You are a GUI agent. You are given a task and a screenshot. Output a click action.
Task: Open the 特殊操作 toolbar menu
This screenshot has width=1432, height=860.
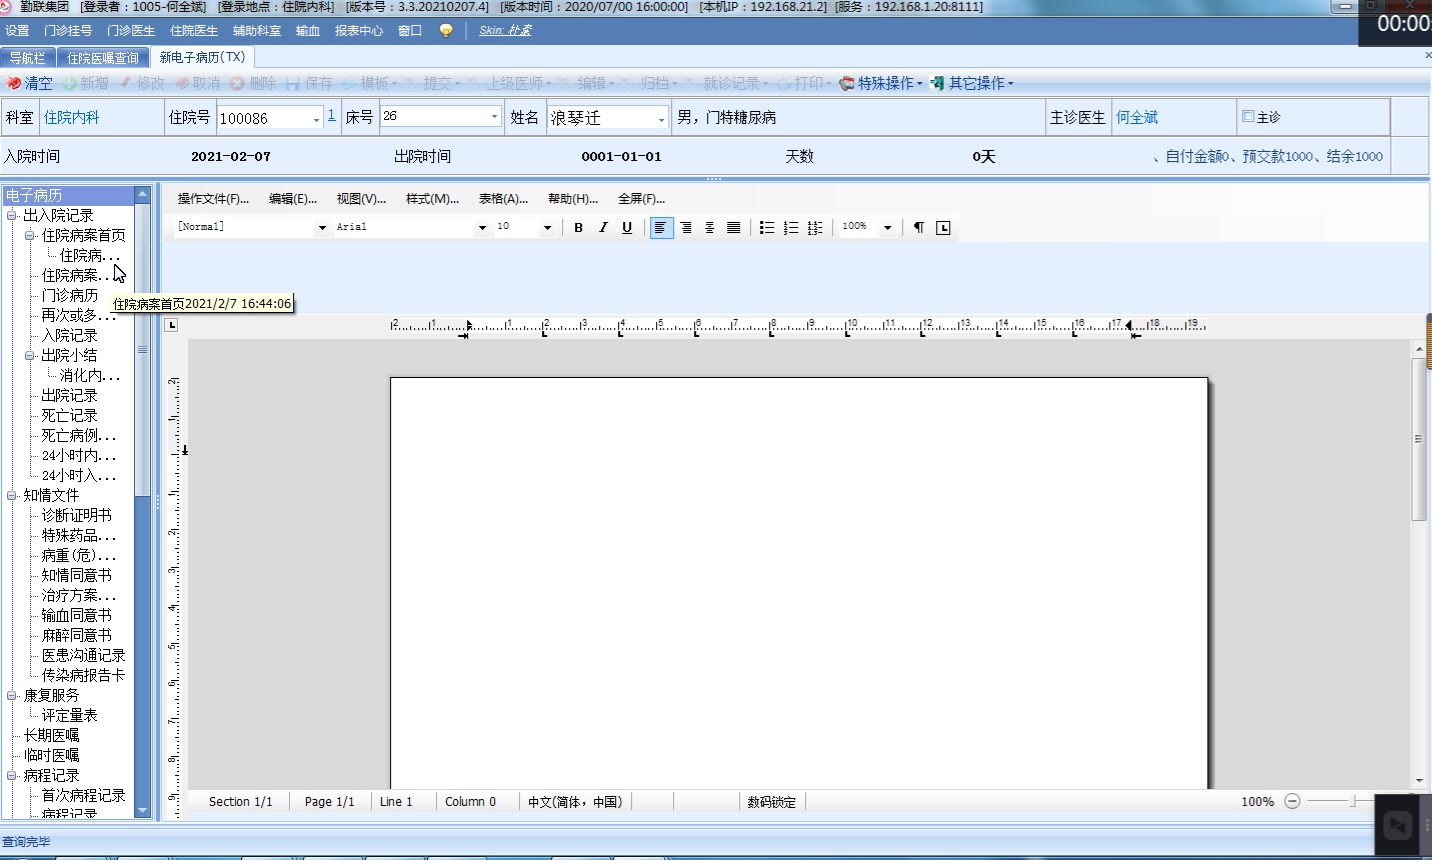coord(881,83)
